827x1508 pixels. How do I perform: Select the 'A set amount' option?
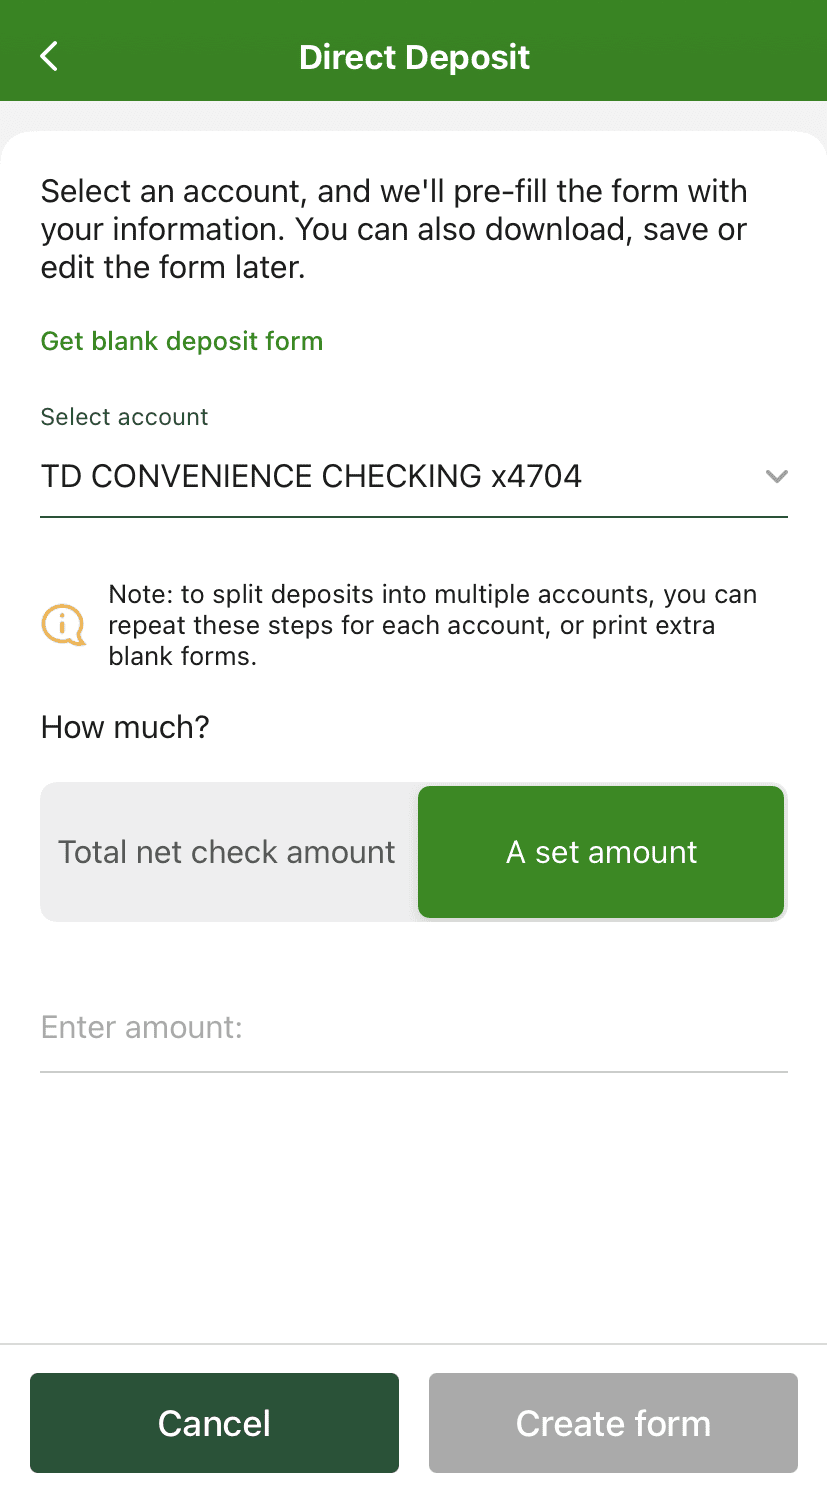tap(601, 851)
